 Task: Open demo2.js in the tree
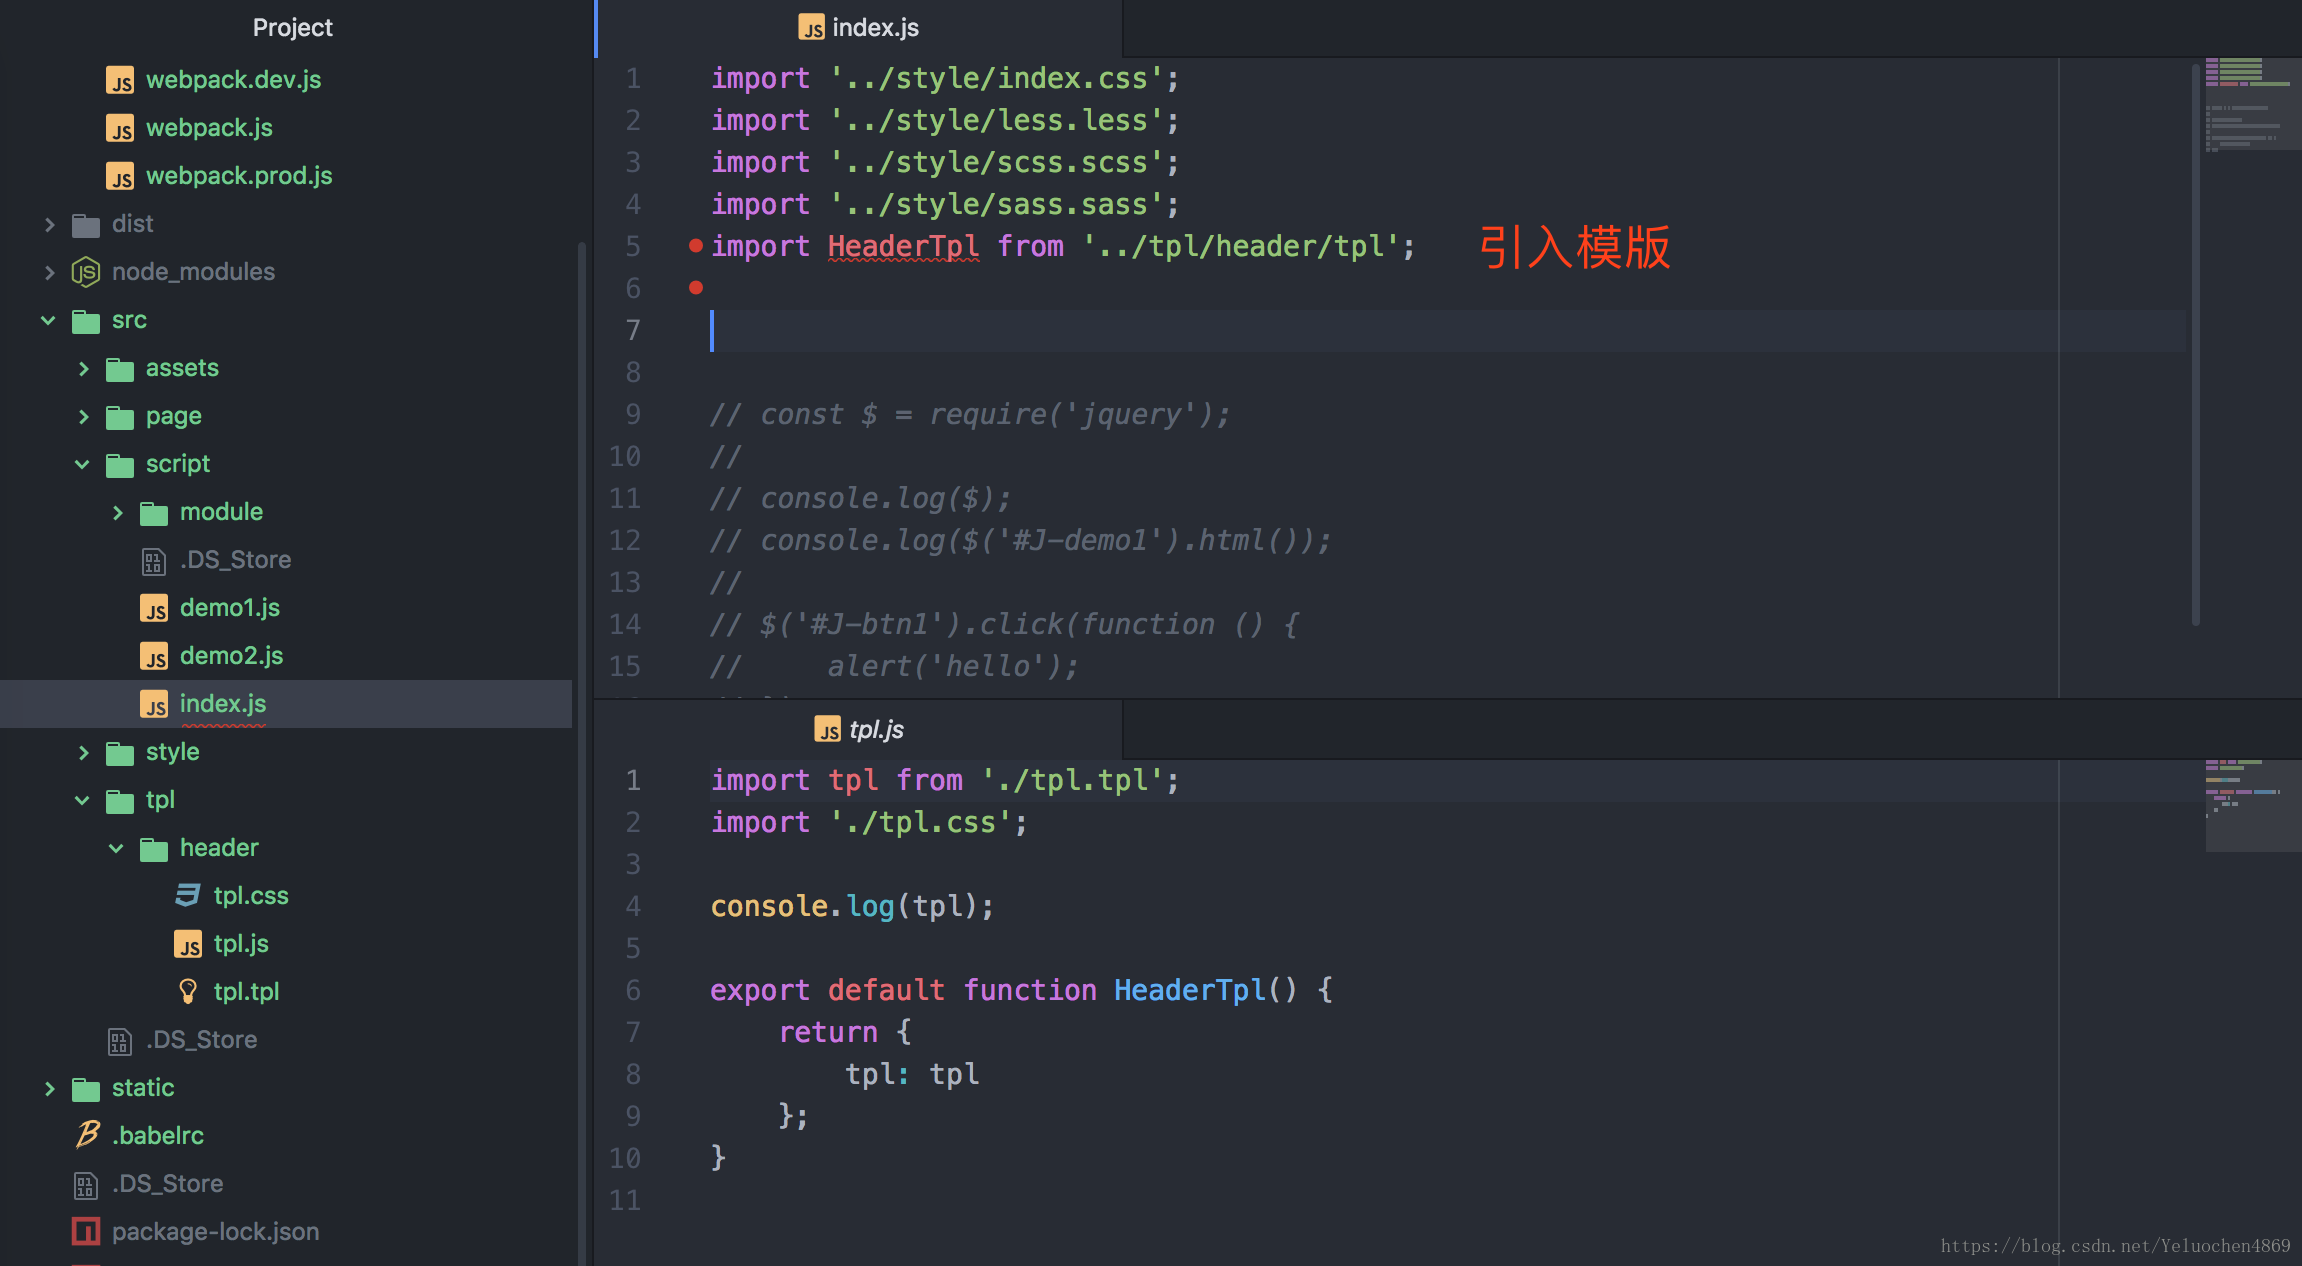coord(231,656)
